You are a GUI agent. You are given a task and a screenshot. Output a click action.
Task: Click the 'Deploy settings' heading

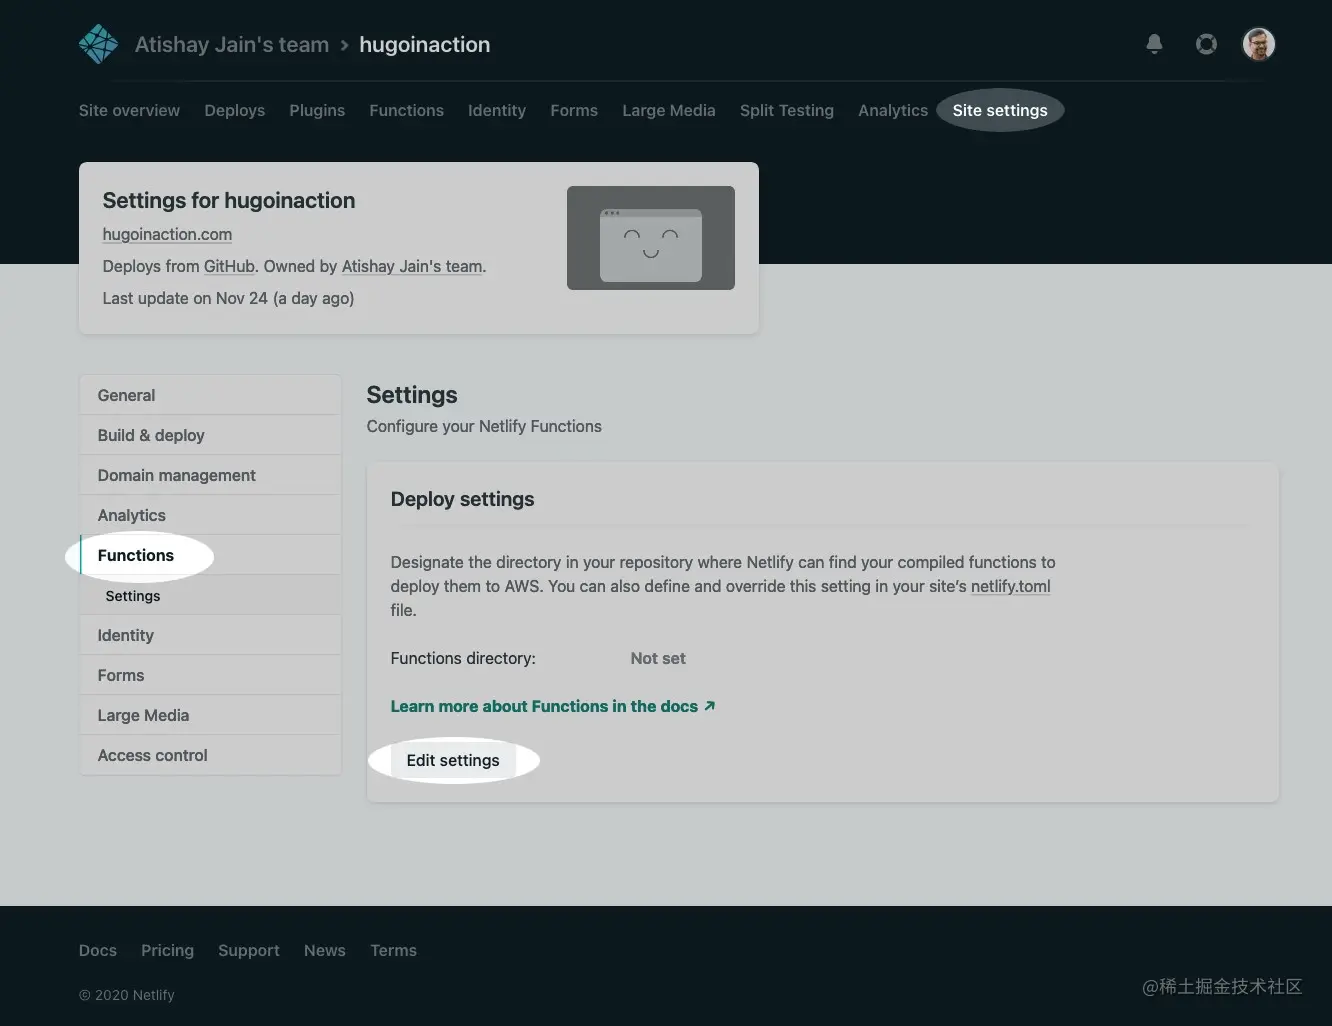pos(462,499)
